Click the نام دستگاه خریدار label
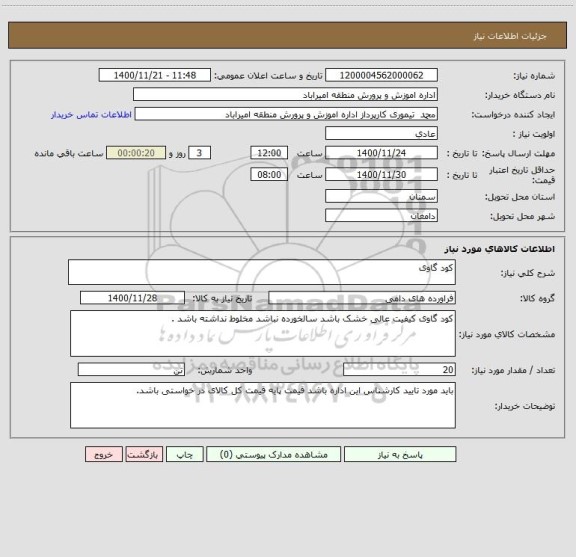 click(520, 95)
